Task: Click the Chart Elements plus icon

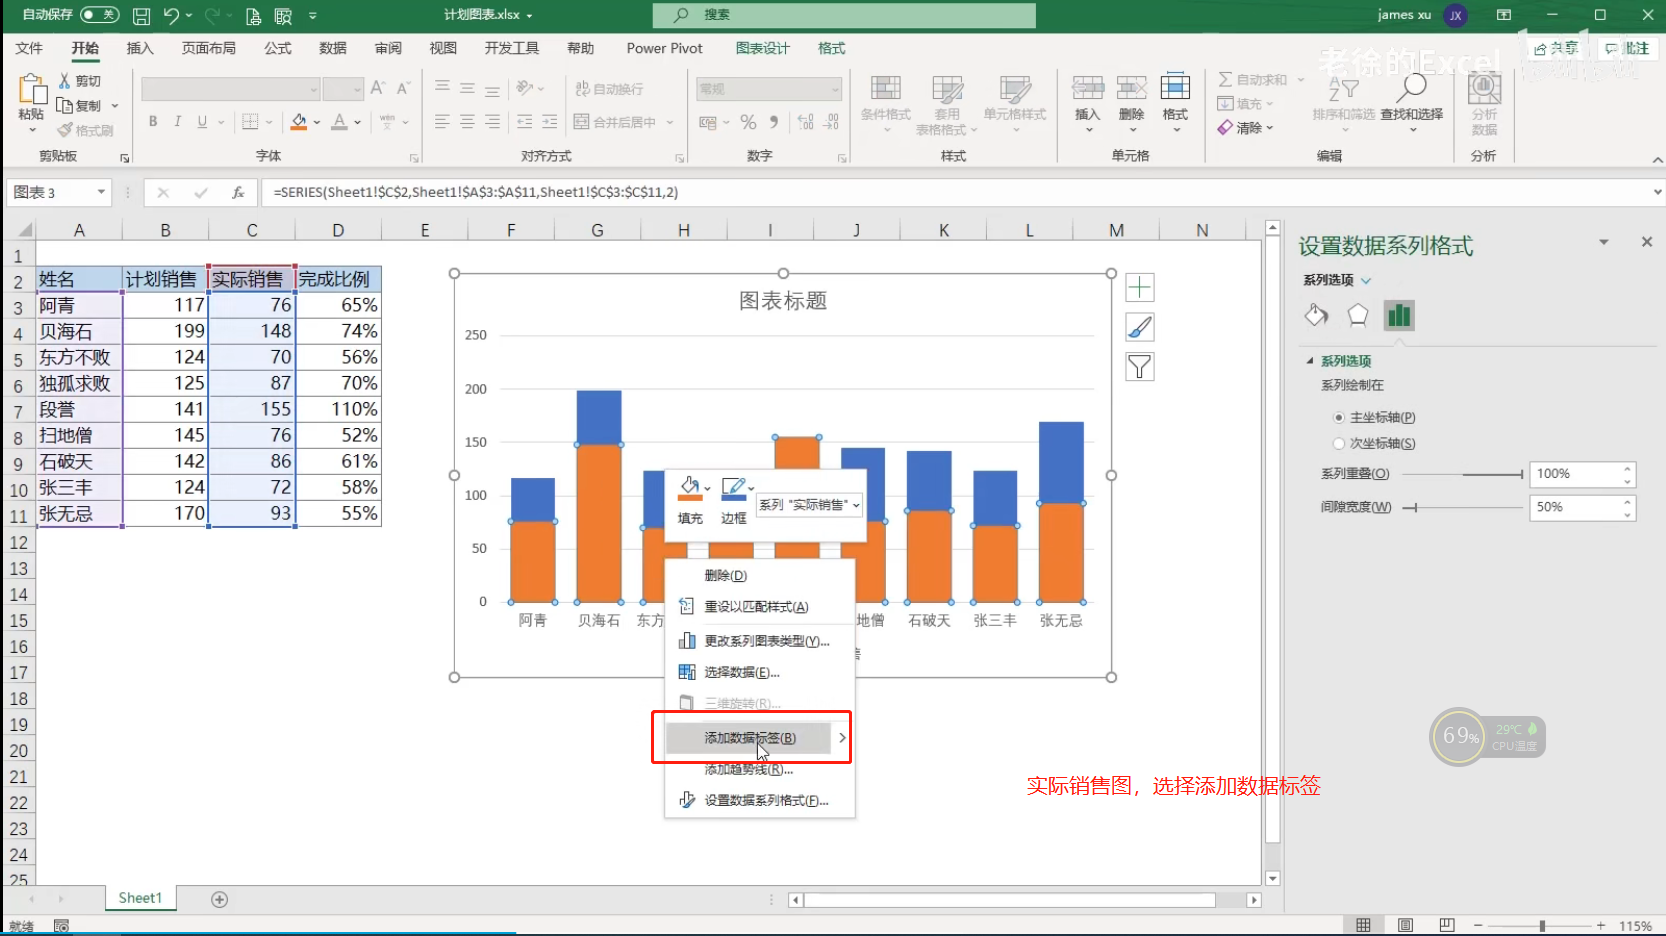Action: [1140, 288]
